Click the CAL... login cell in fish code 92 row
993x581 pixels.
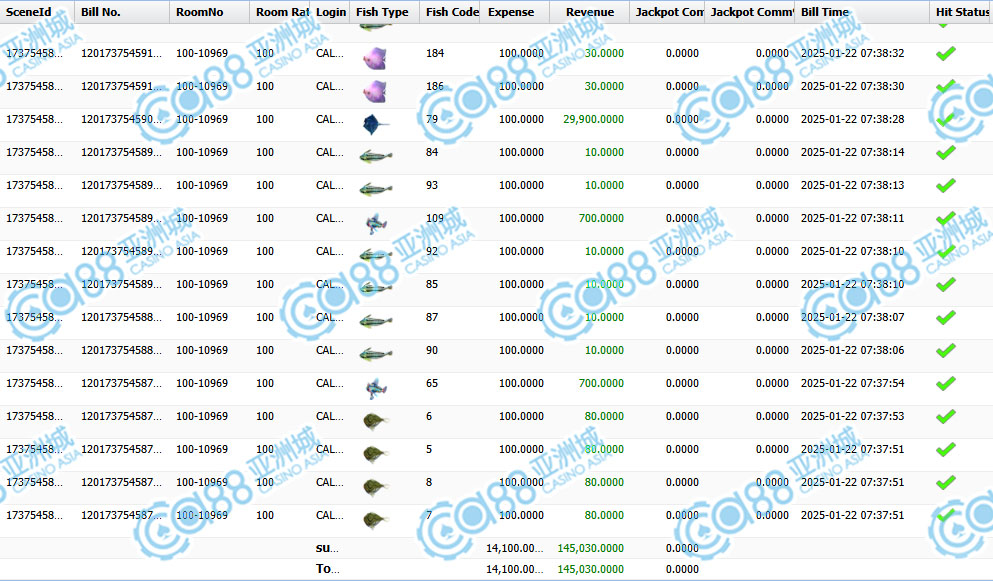coord(330,251)
